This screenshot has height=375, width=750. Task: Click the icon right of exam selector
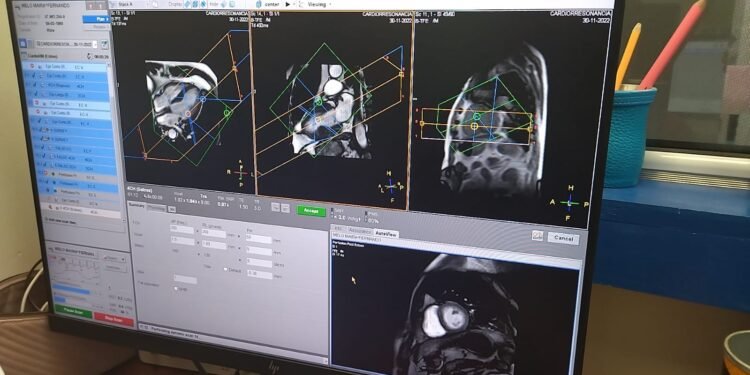click(x=104, y=44)
